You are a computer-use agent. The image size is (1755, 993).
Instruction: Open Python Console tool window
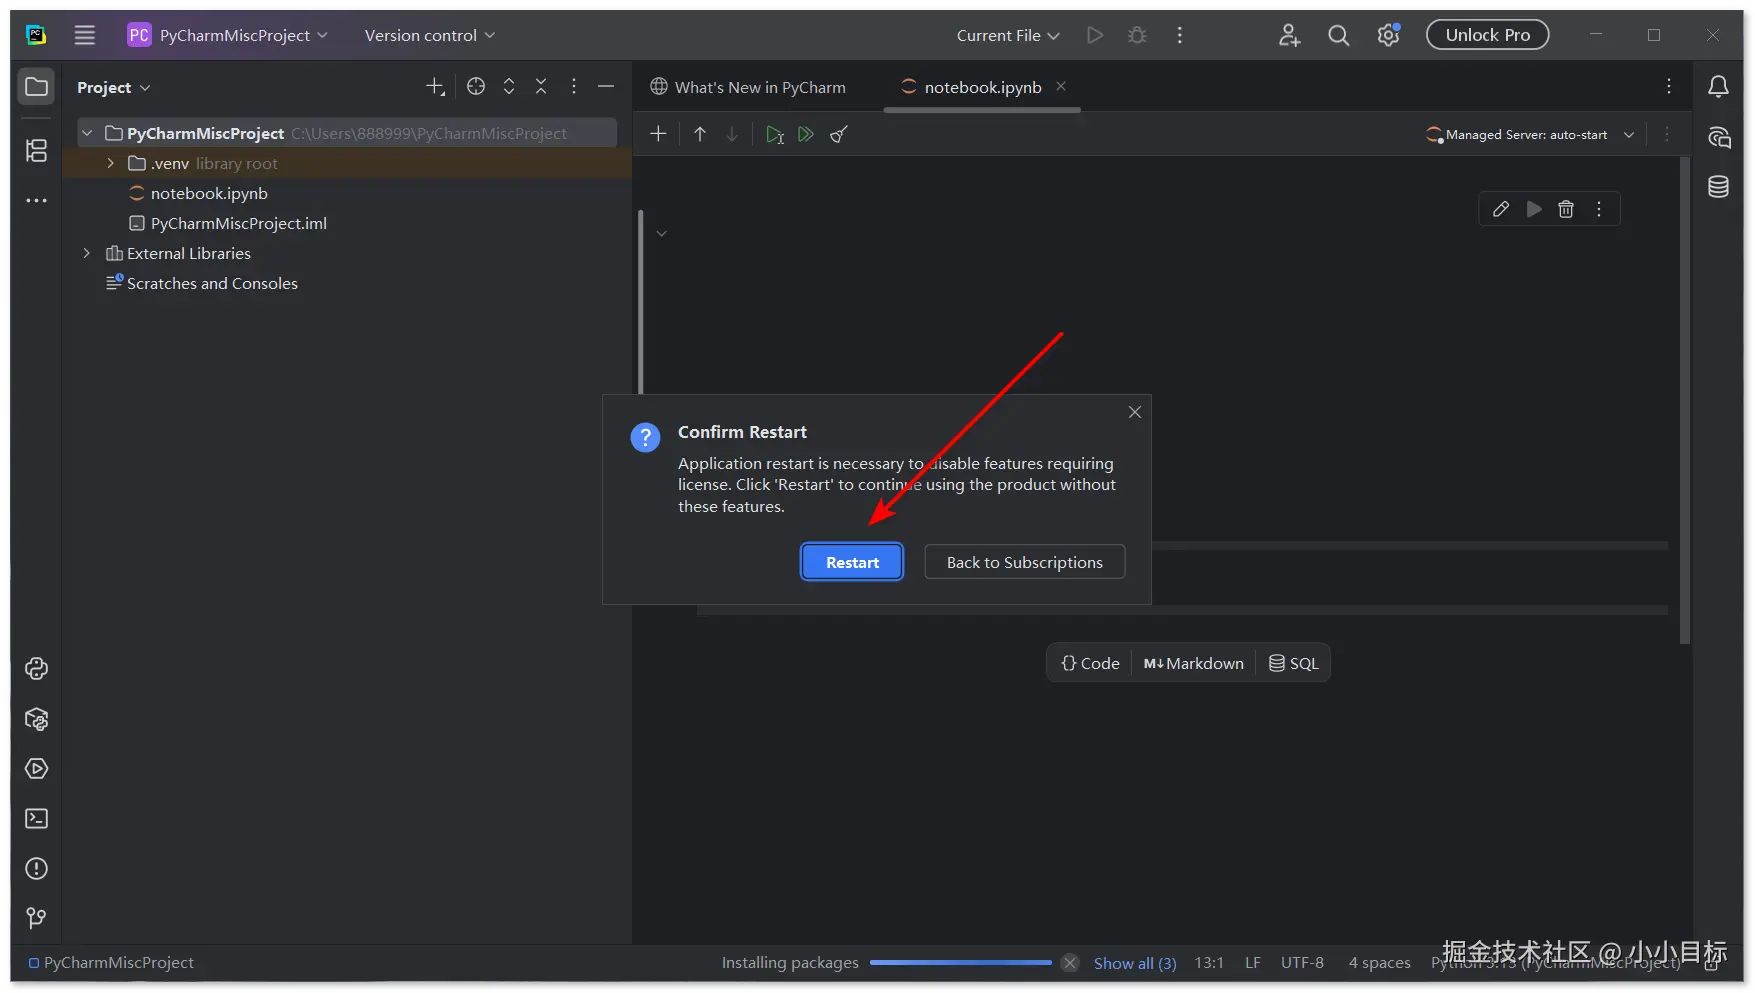click(36, 669)
